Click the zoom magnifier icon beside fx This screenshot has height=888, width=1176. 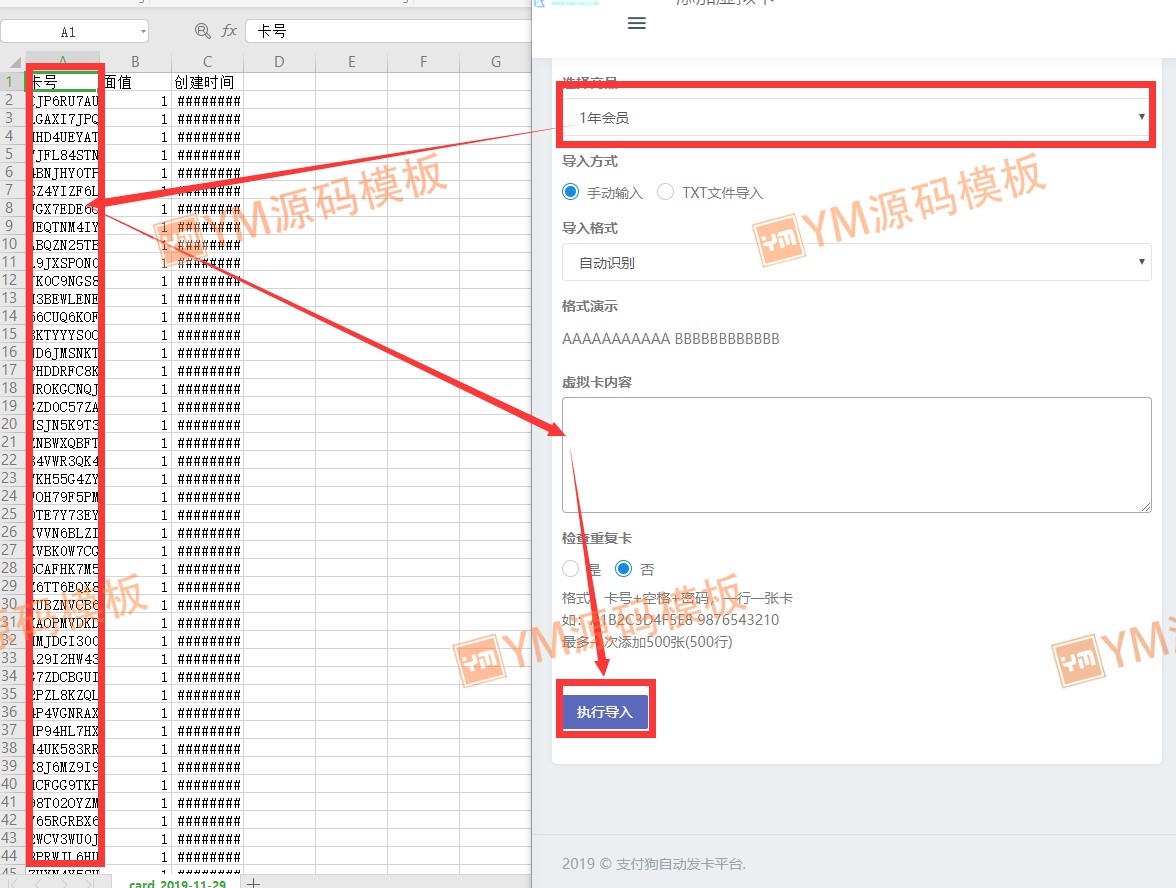203,31
